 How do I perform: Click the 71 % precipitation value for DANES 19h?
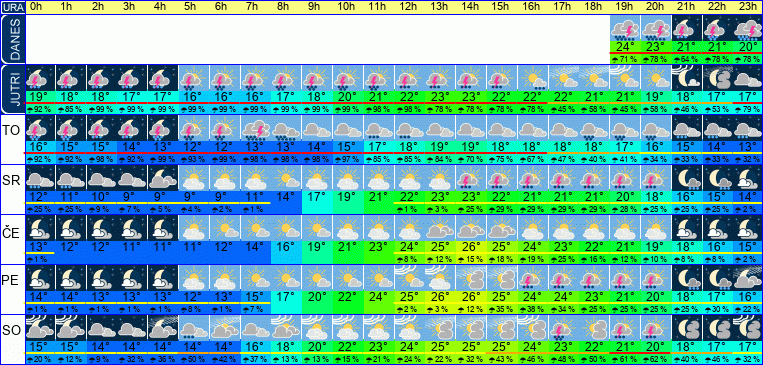[625, 59]
